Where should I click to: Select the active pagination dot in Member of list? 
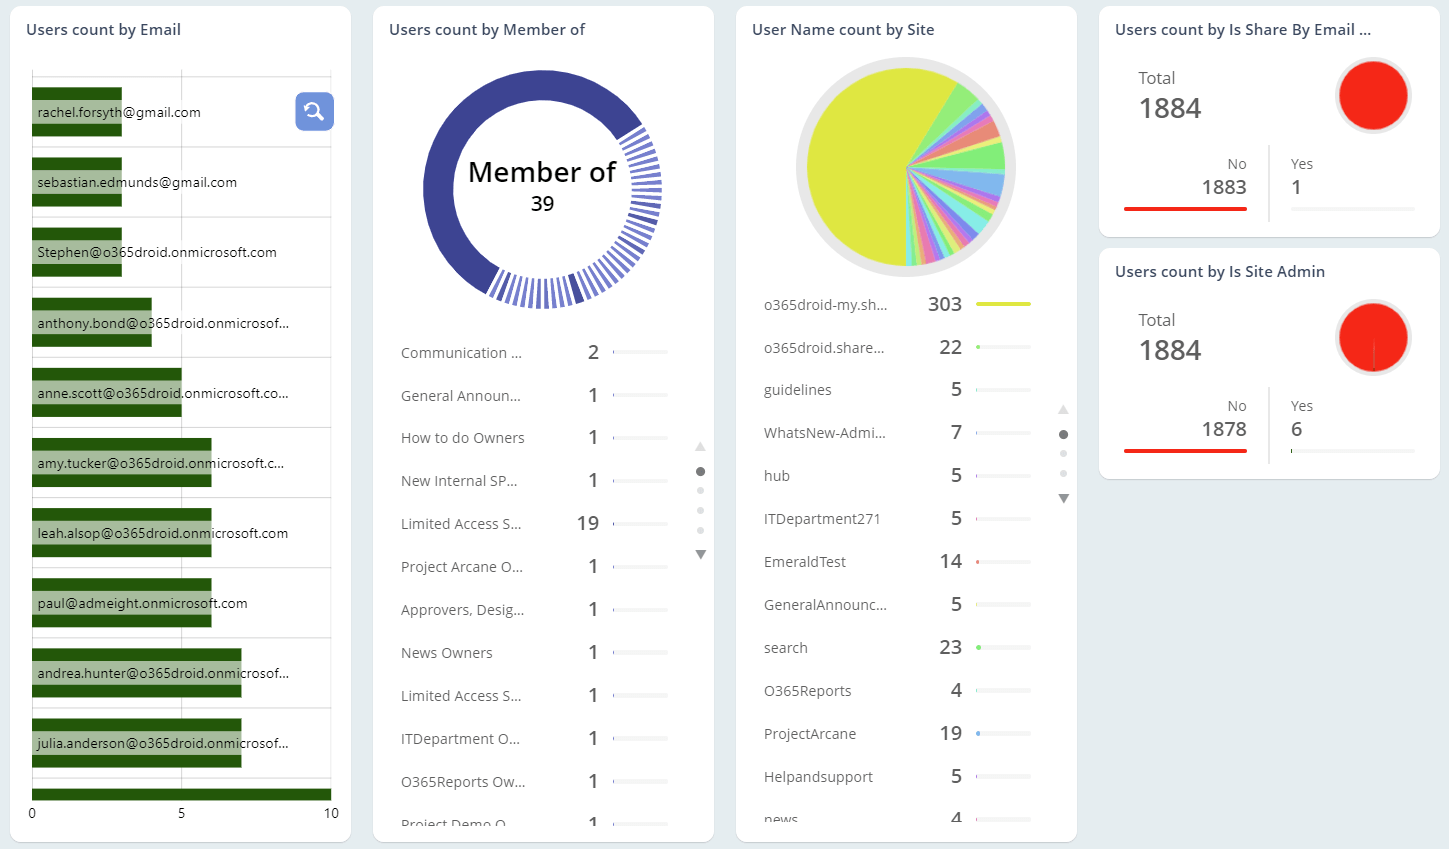pos(700,470)
